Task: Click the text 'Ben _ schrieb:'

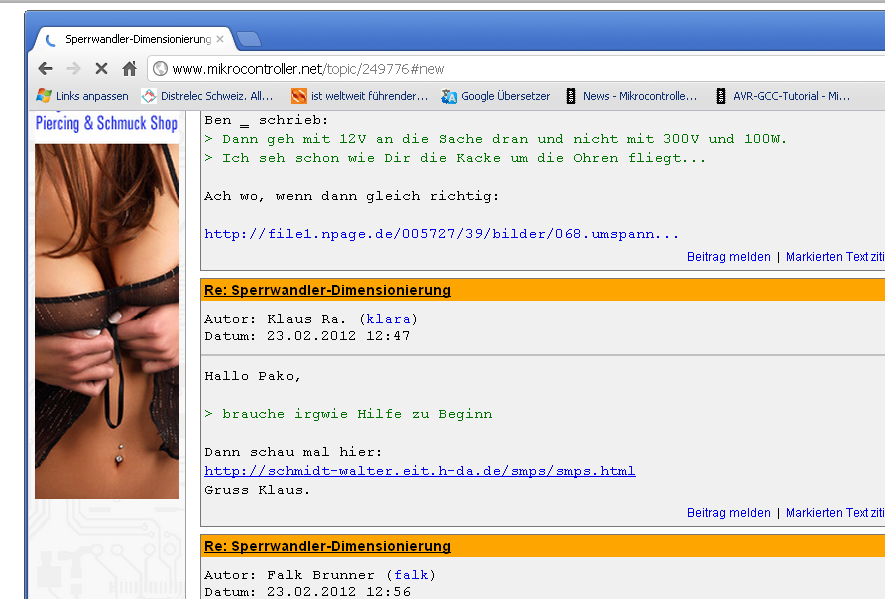Action: coord(266,120)
